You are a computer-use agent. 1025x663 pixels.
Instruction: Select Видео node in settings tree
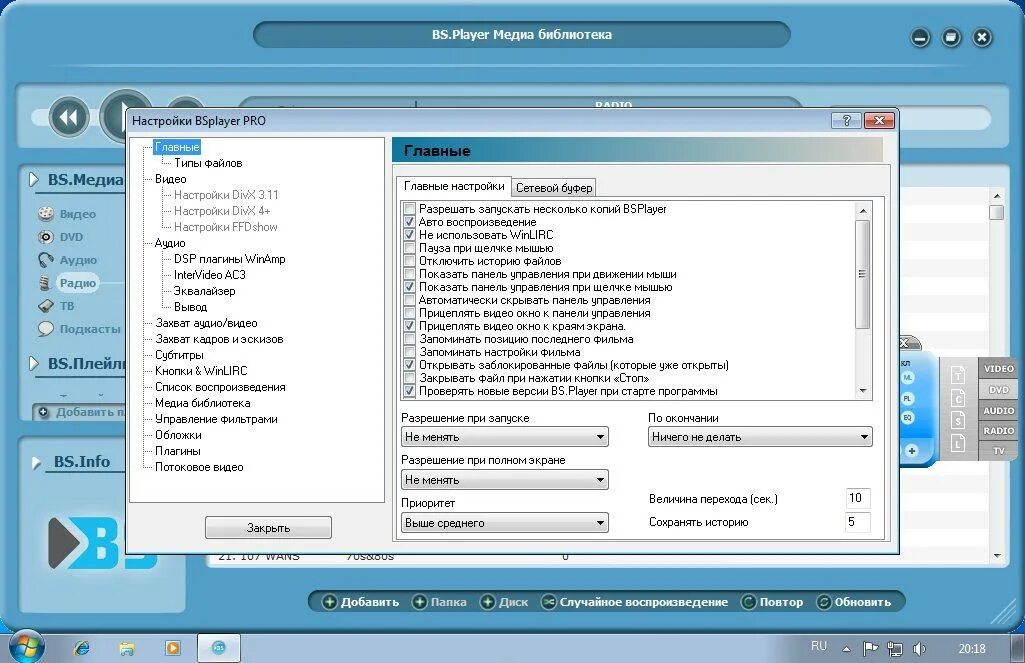click(171, 179)
